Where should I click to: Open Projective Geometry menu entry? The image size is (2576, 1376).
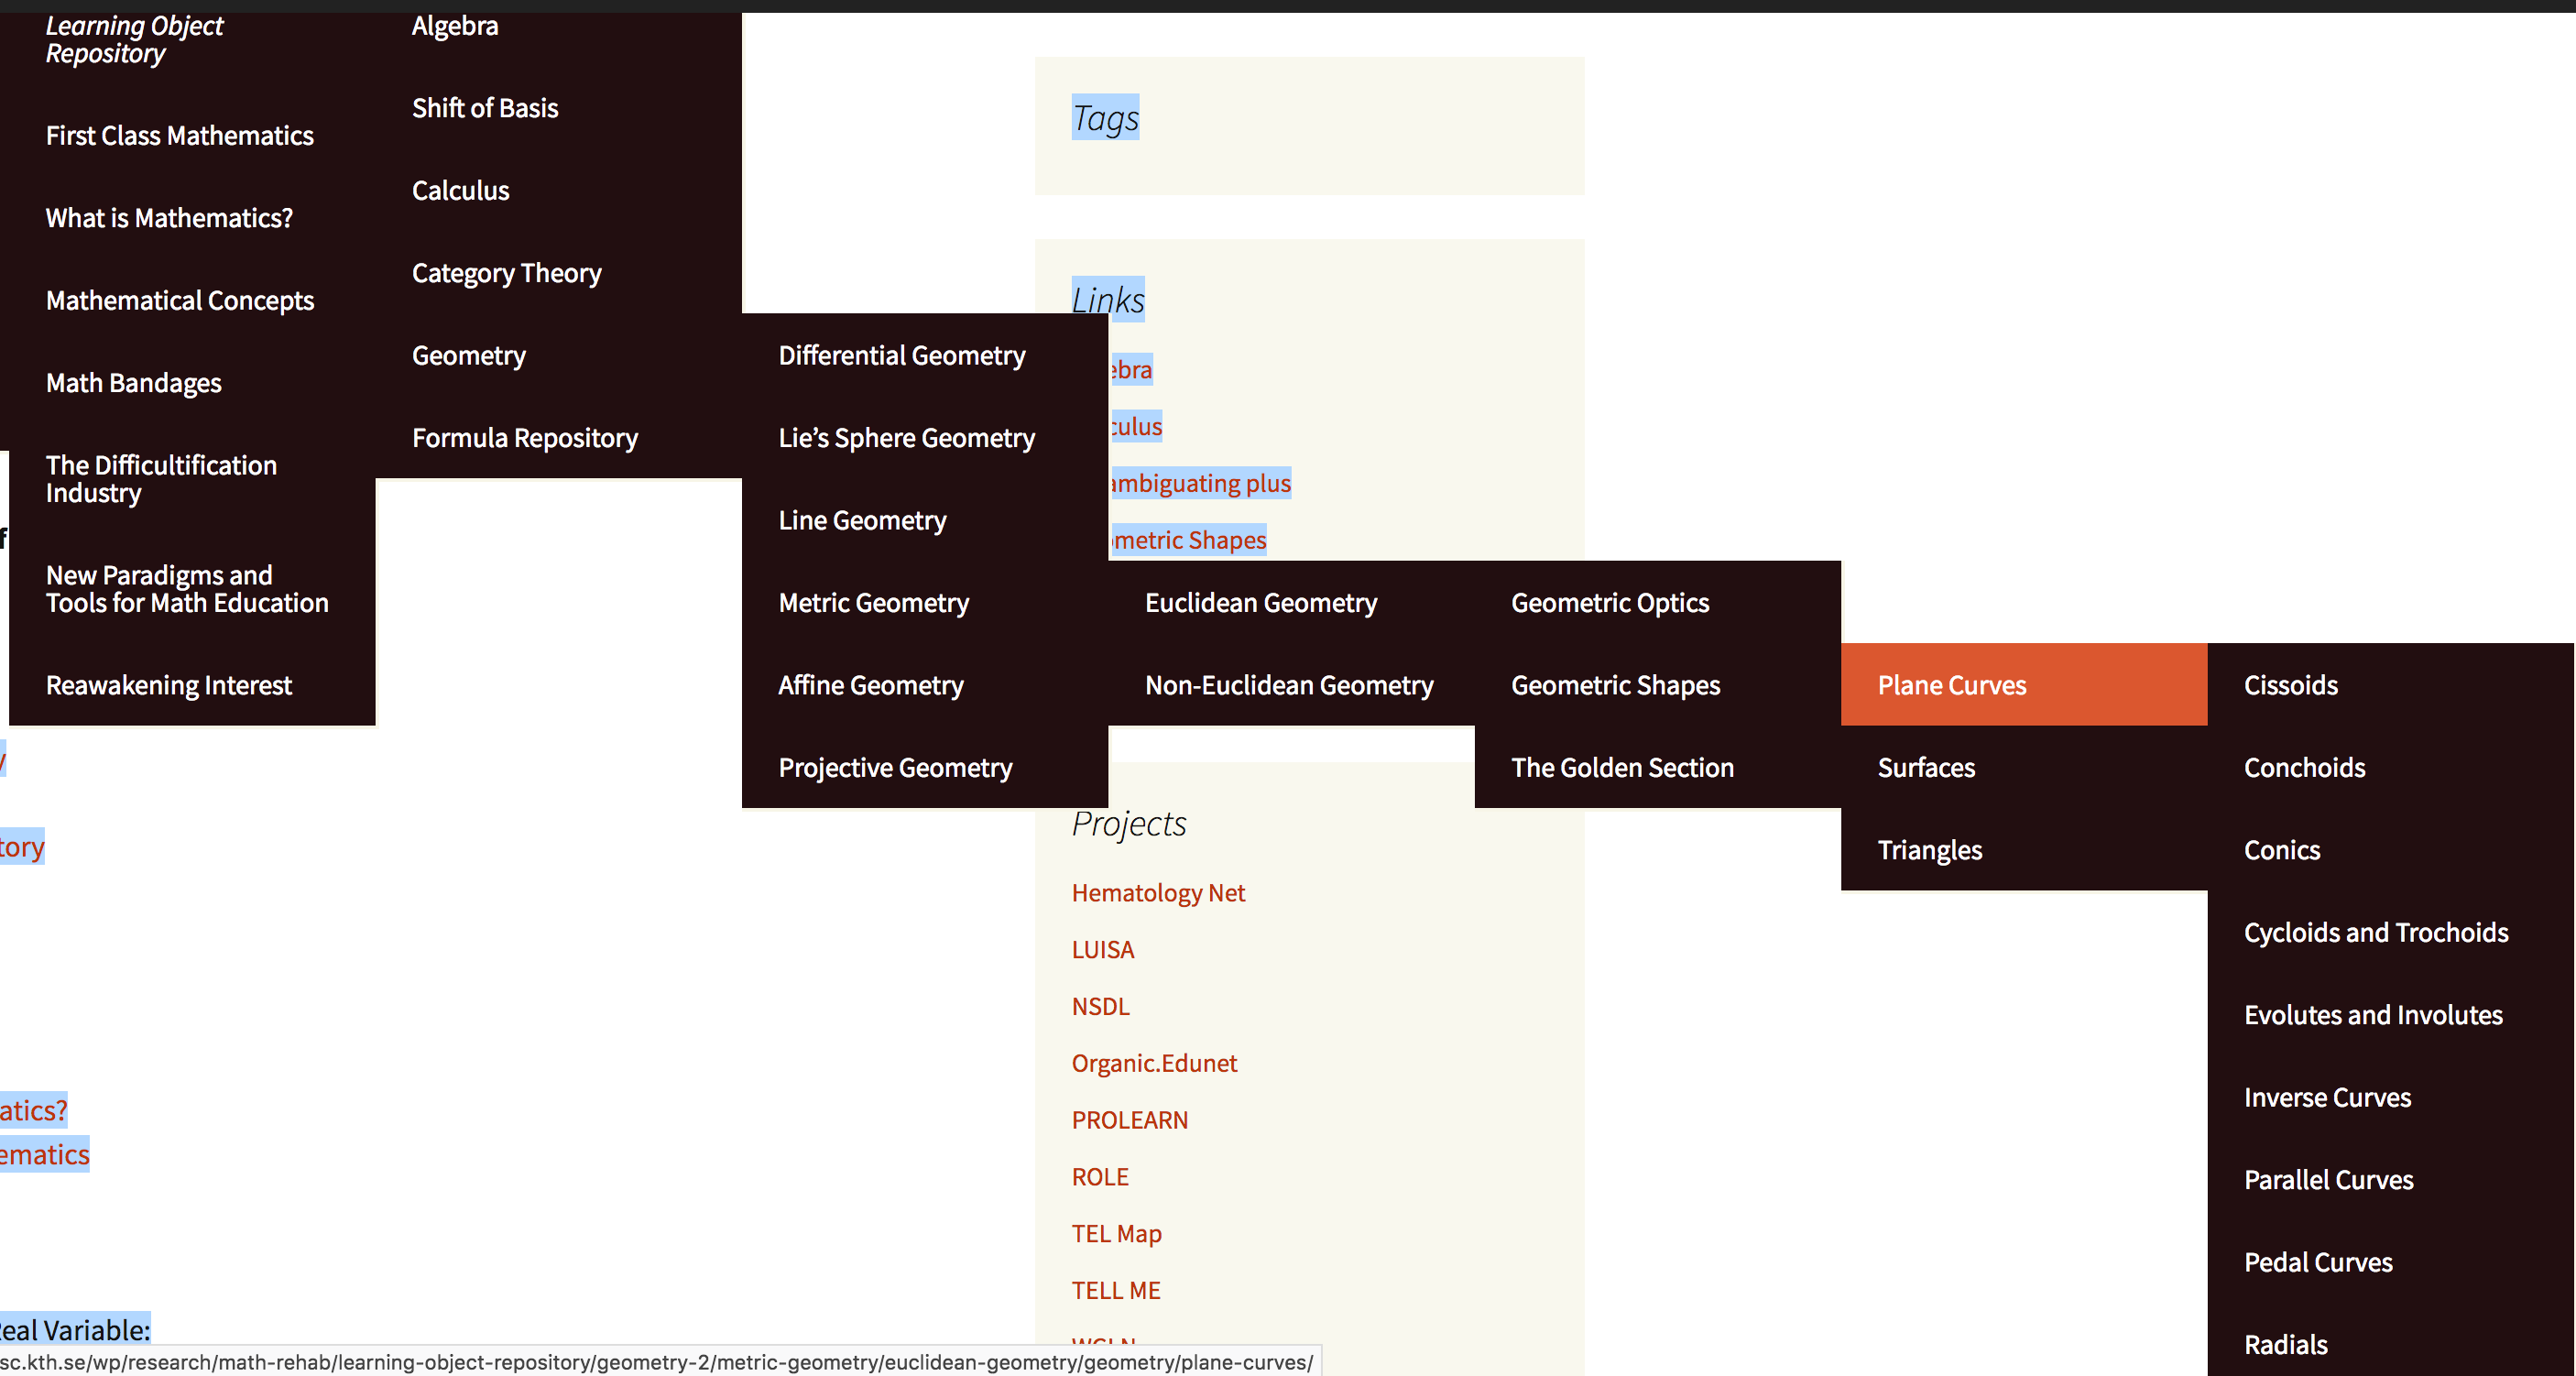tap(895, 768)
